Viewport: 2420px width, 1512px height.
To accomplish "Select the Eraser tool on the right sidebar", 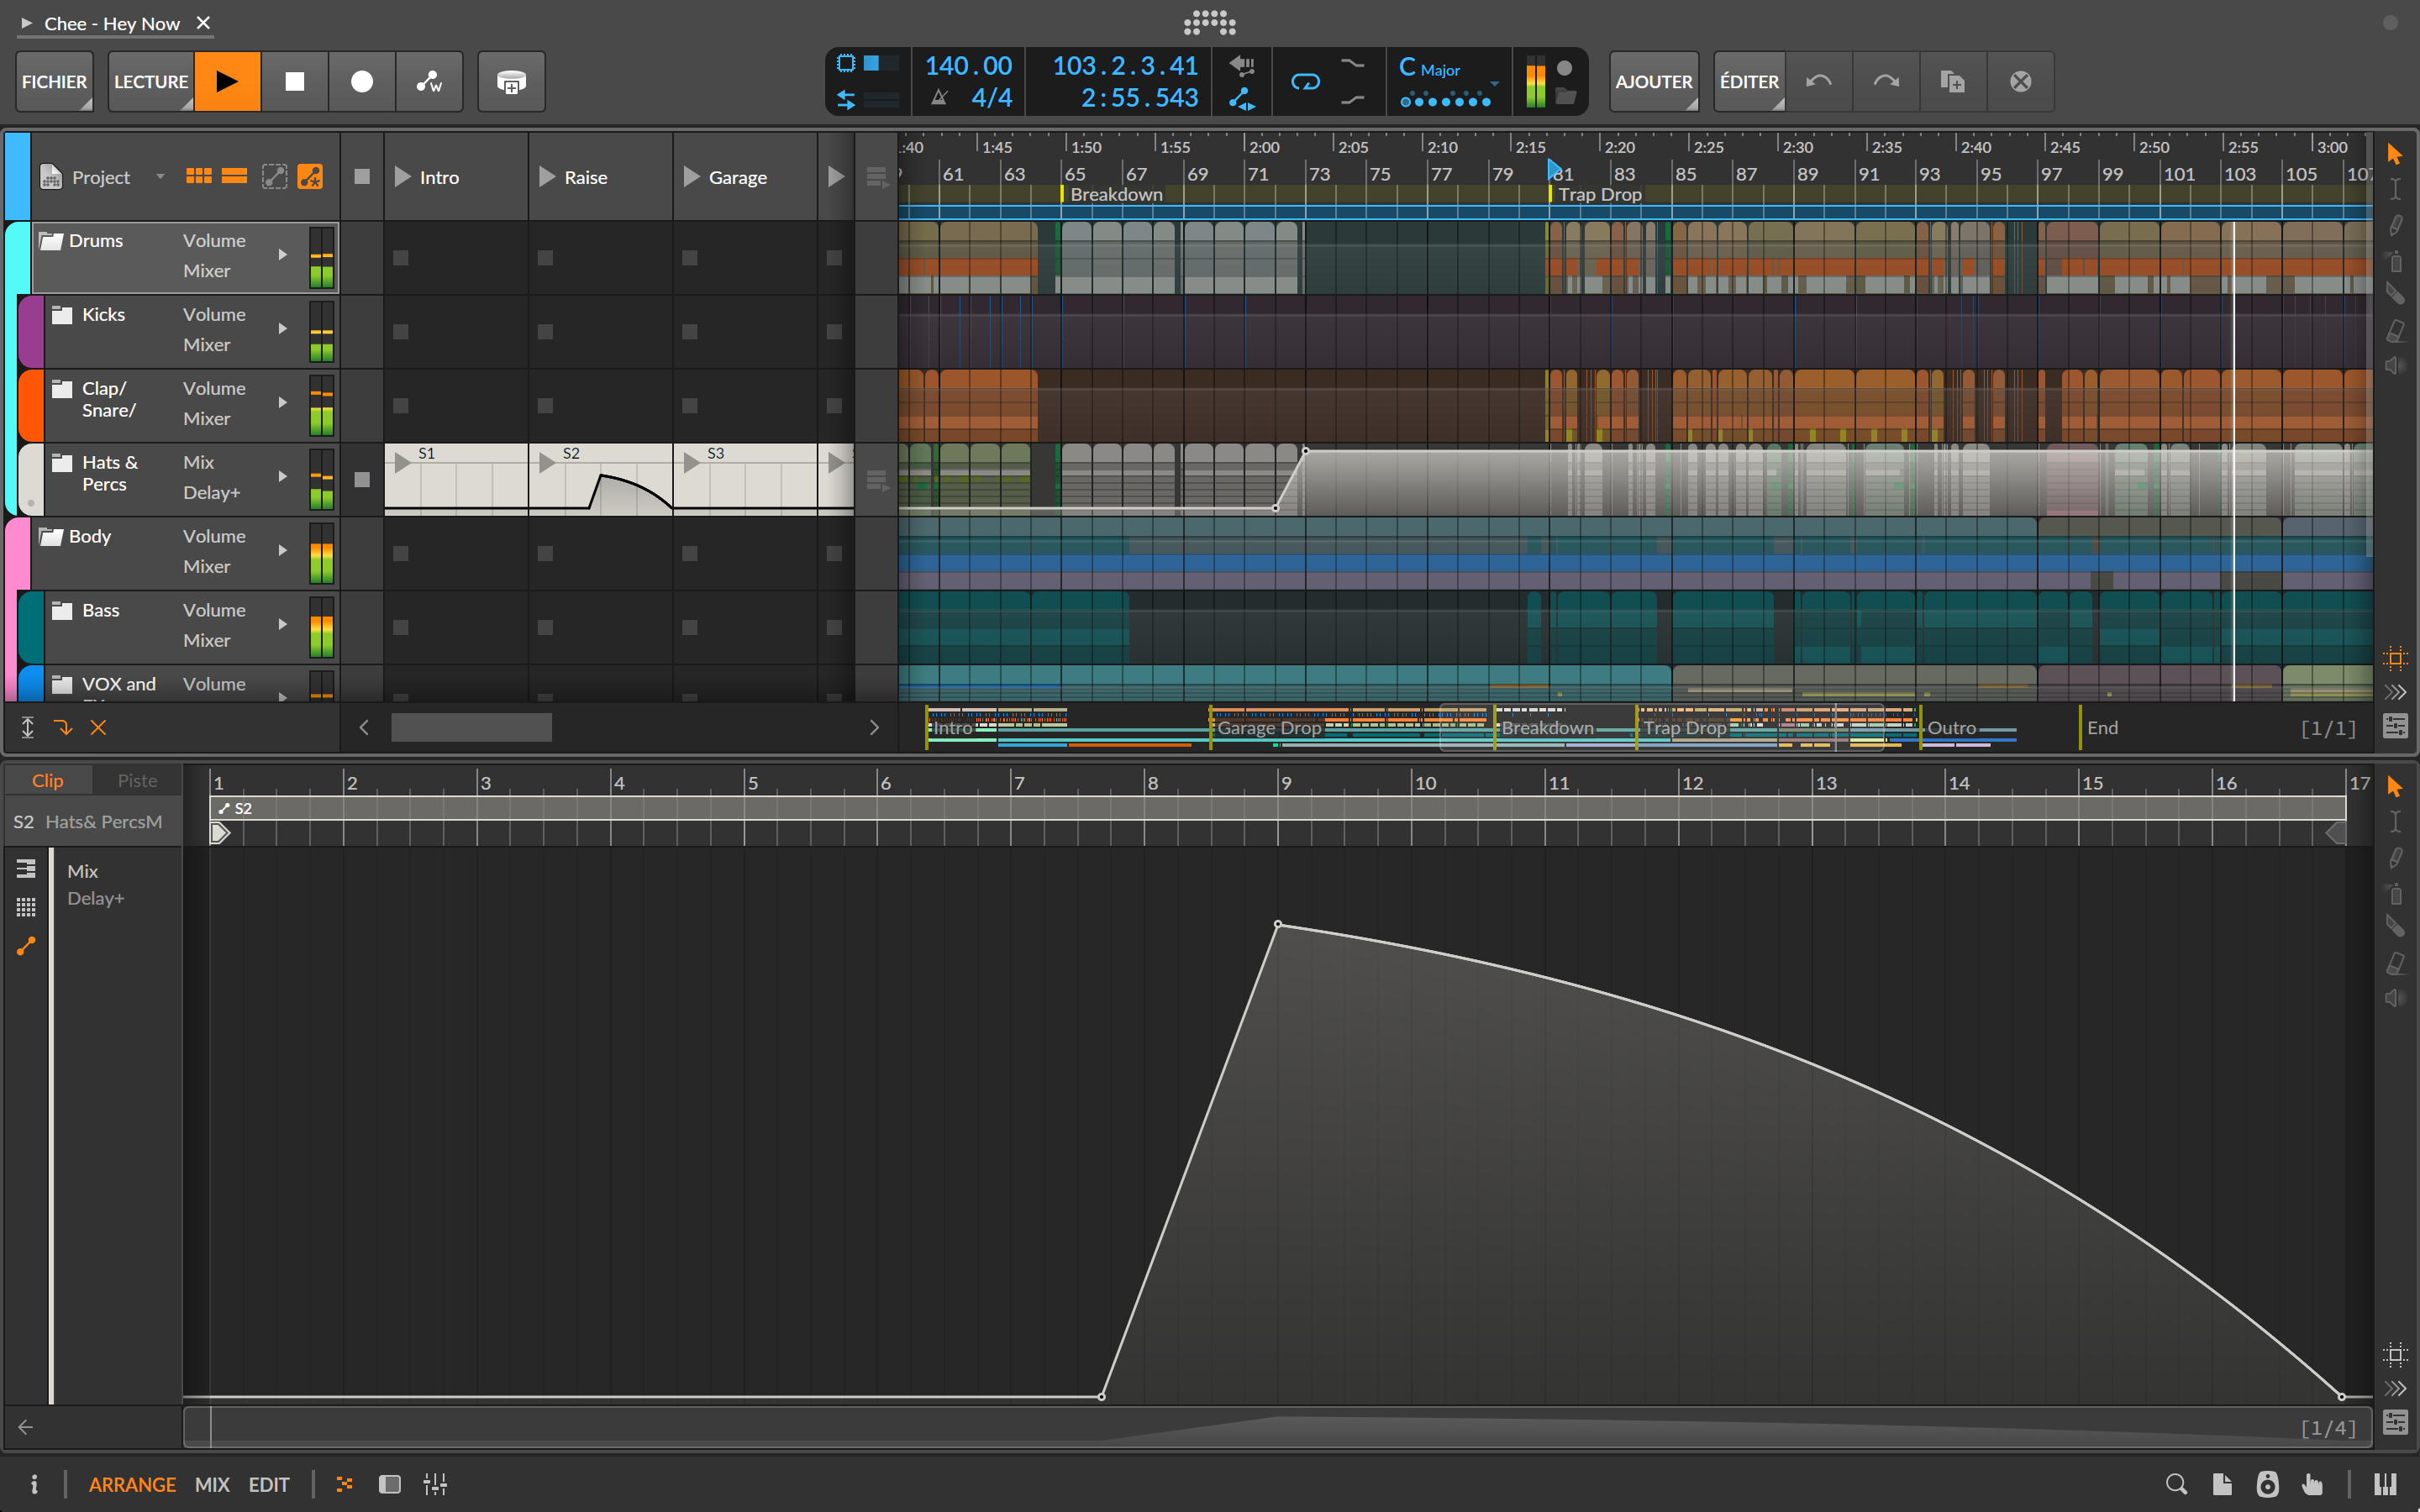I will coord(2396,331).
